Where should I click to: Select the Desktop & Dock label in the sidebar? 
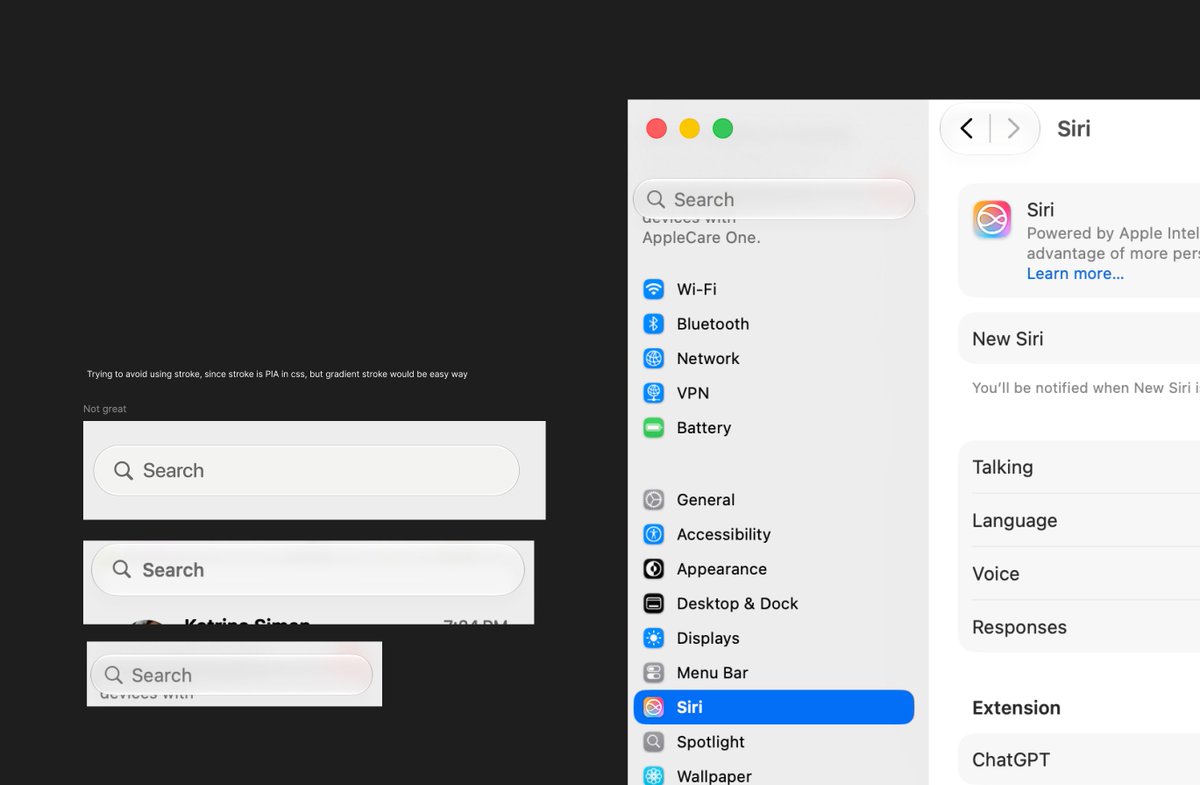coord(738,604)
